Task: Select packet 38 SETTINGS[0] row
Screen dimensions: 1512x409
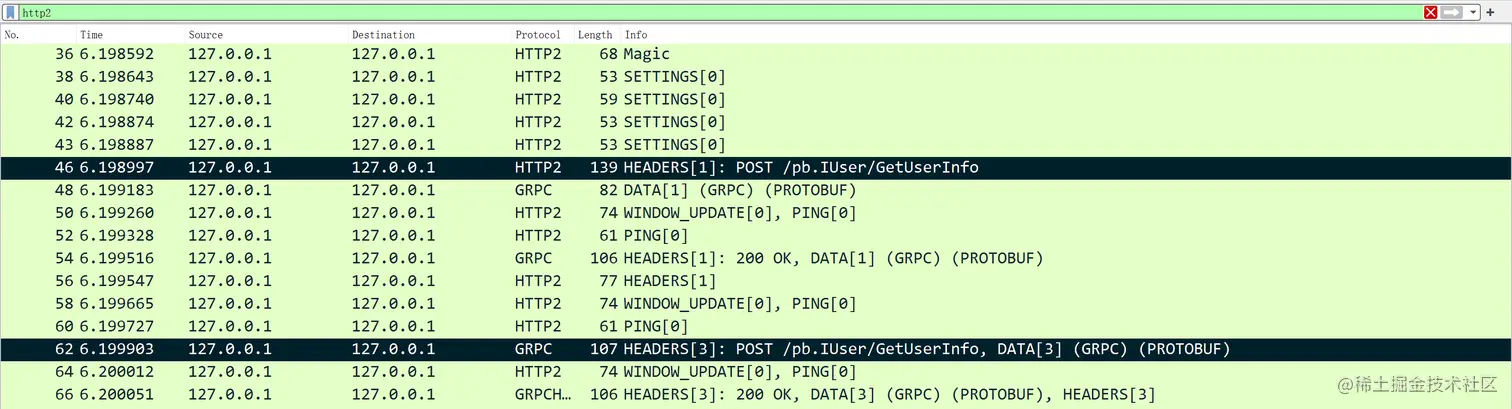Action: pos(756,77)
